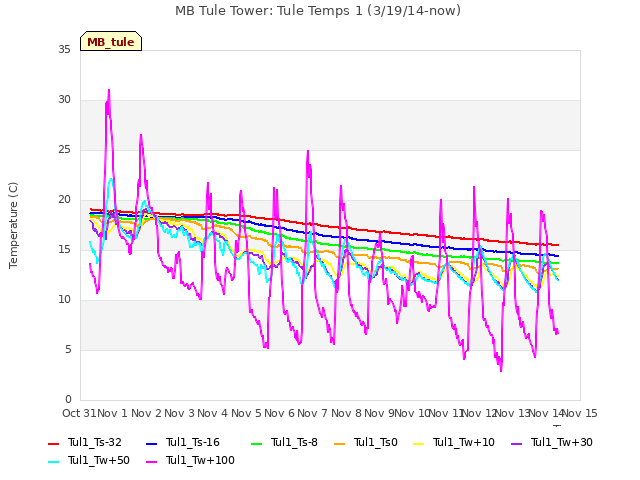Select the Tul1_Tw+30 legend label
The height and width of the screenshot is (480, 640).
pos(562,442)
